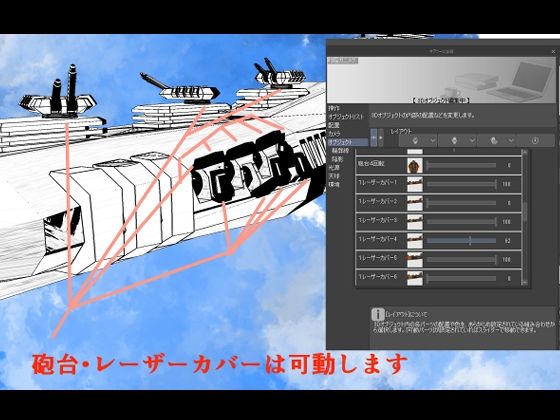The height and width of the screenshot is (420, 560).
Task: Click the 砲台4回転 label
Action: [371, 164]
